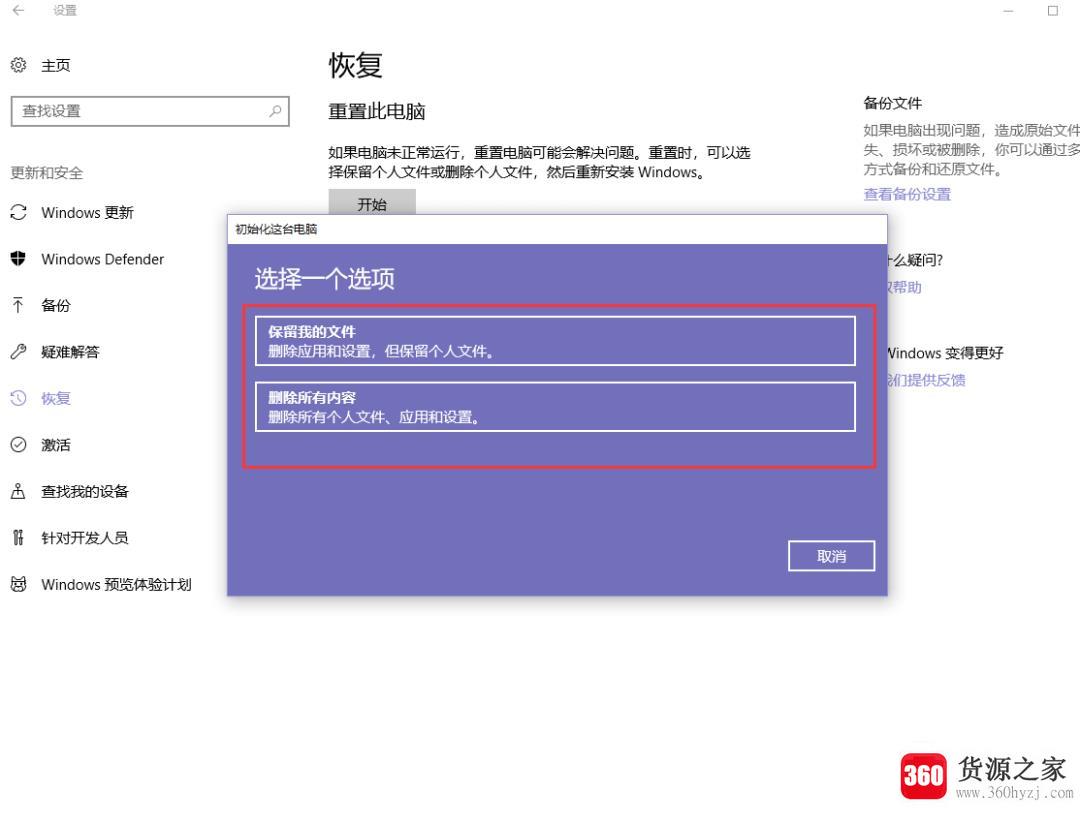This screenshot has width=1080, height=829.
Task: Click the 恢复 page title
Action: [x=355, y=65]
